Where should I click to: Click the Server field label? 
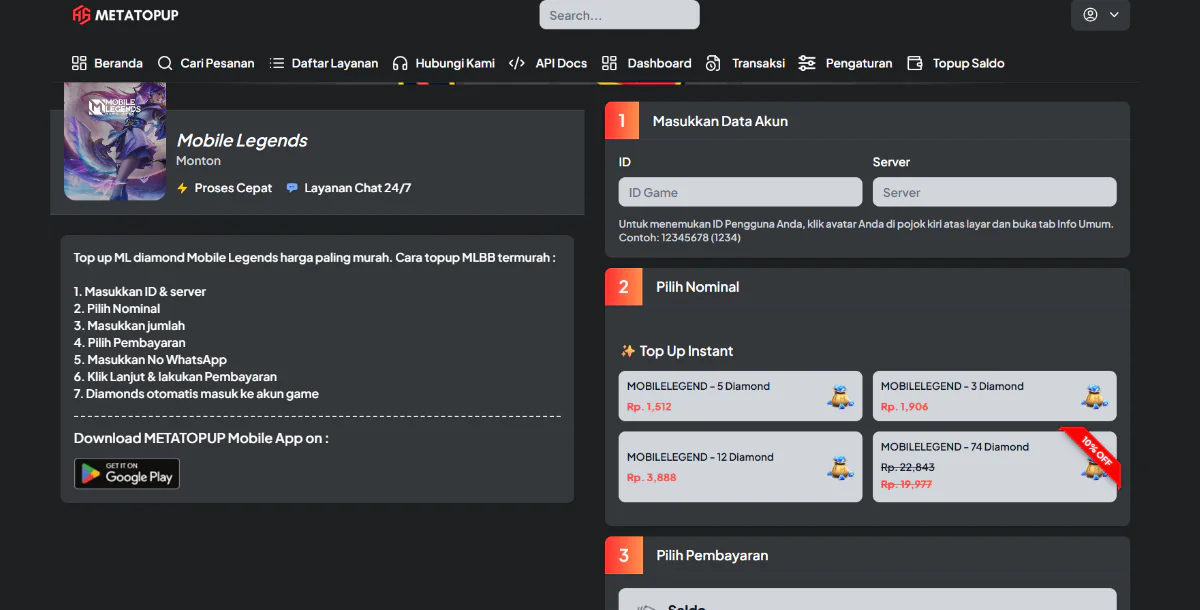891,162
